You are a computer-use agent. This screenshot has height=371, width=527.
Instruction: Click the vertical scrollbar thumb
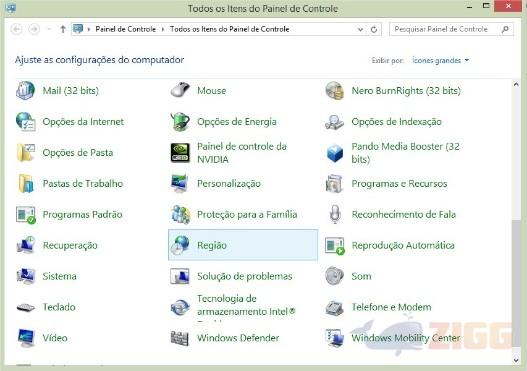point(516,284)
